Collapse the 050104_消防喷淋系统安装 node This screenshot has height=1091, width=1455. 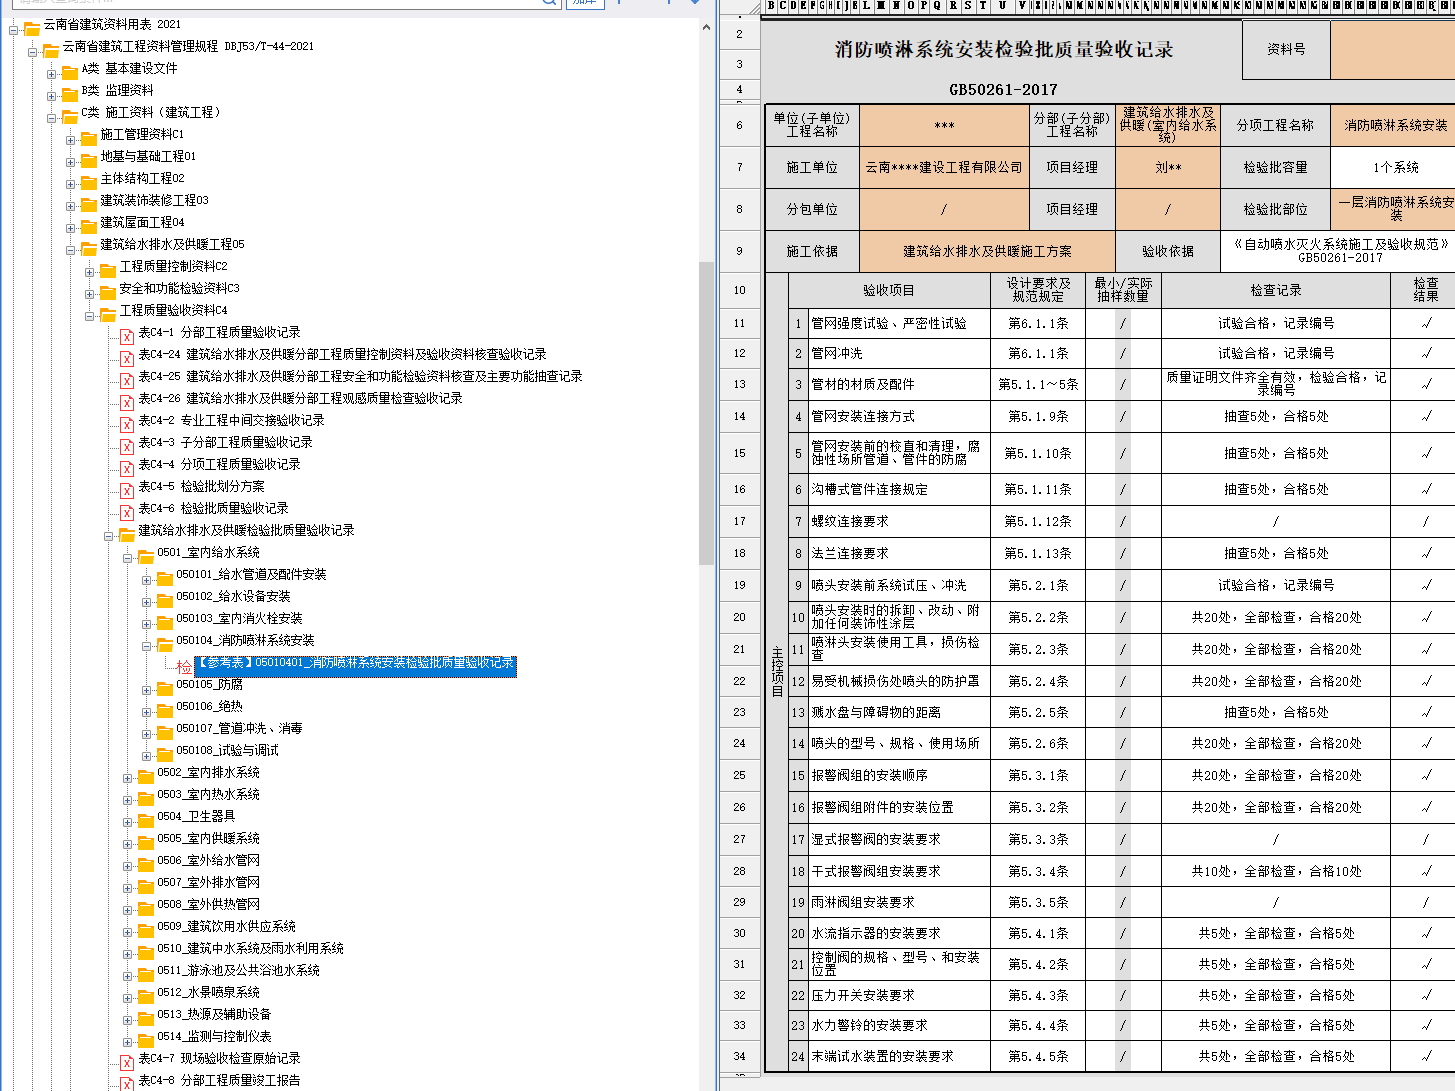(x=147, y=645)
